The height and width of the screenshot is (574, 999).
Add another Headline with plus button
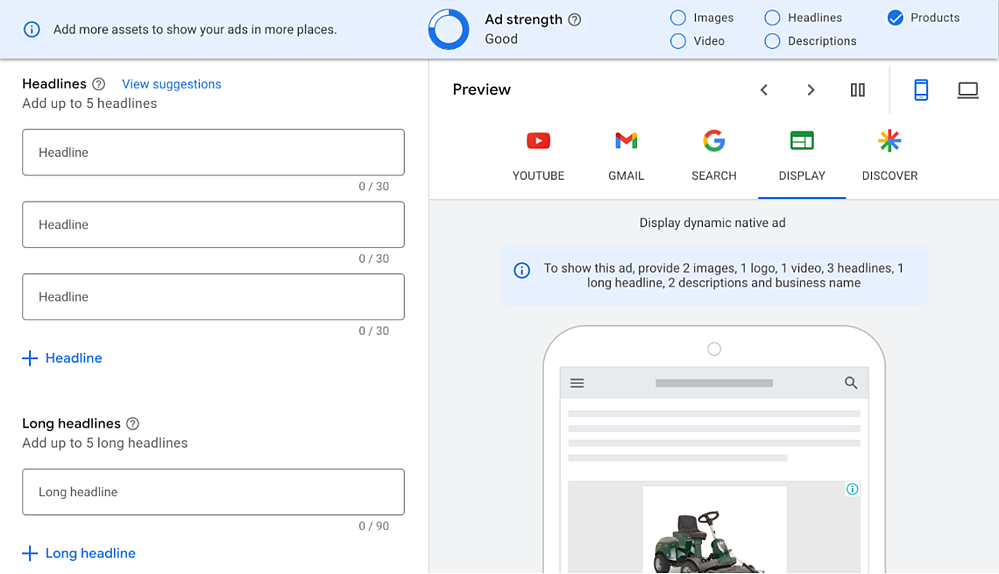[62, 358]
